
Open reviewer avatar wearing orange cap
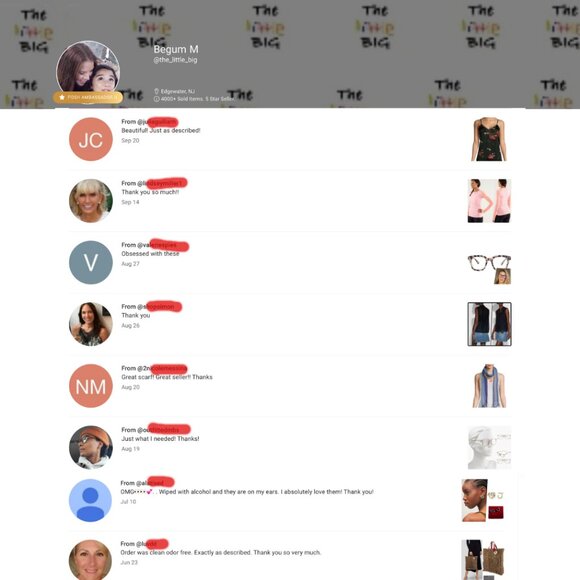pos(91,447)
